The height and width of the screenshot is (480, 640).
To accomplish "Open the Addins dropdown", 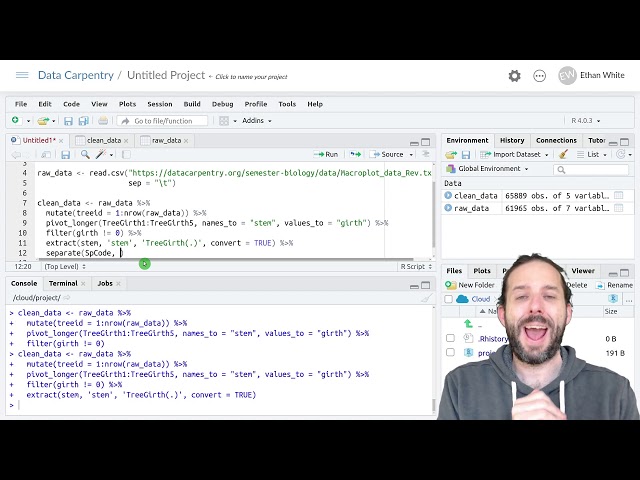I will (x=257, y=121).
